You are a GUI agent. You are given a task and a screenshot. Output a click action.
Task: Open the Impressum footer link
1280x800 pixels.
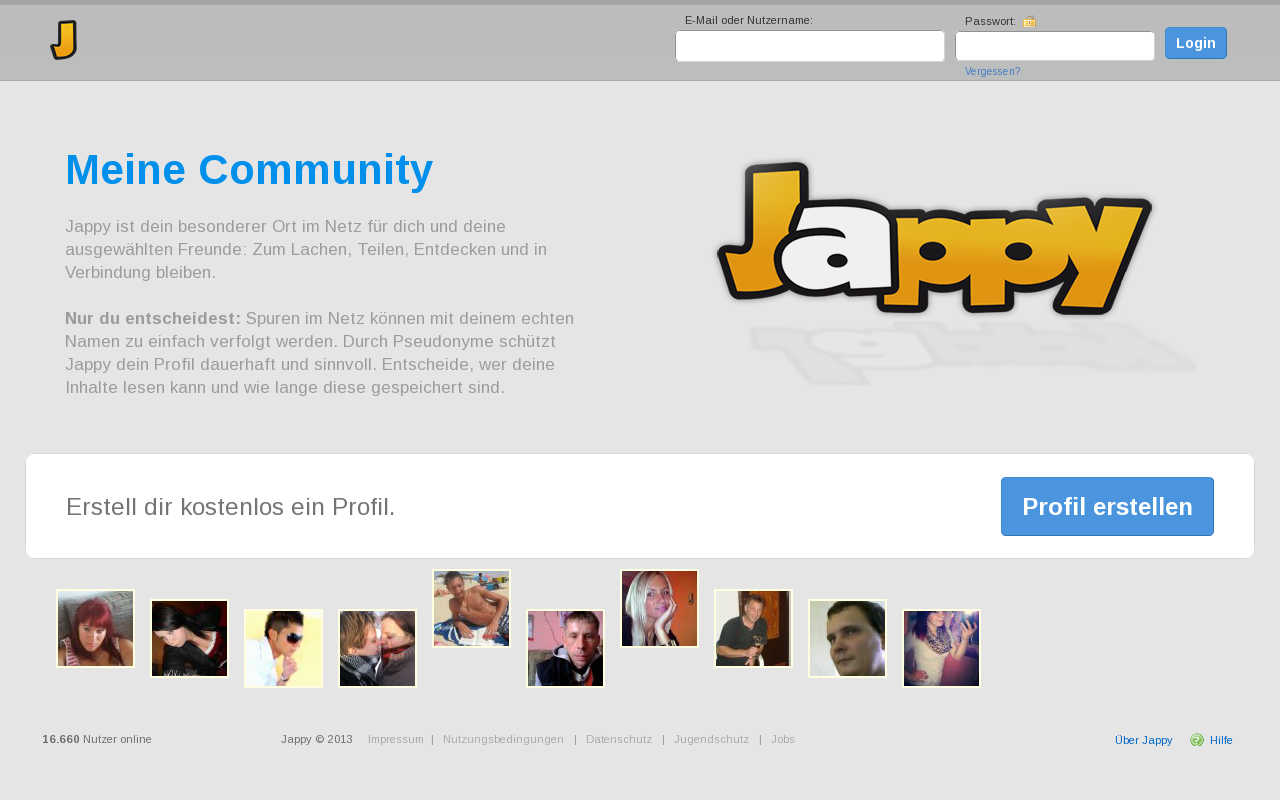click(x=396, y=740)
